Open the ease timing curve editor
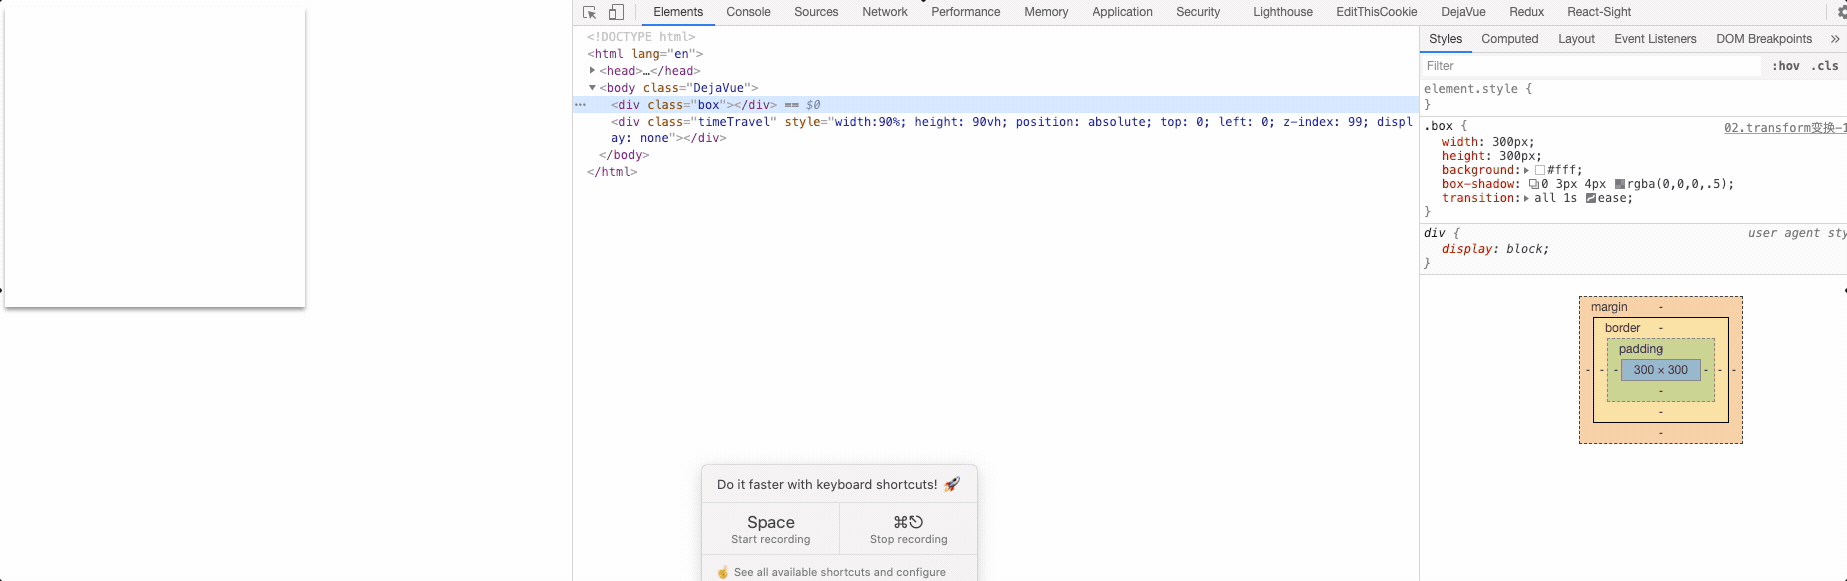The height and width of the screenshot is (581, 1847). [1591, 198]
